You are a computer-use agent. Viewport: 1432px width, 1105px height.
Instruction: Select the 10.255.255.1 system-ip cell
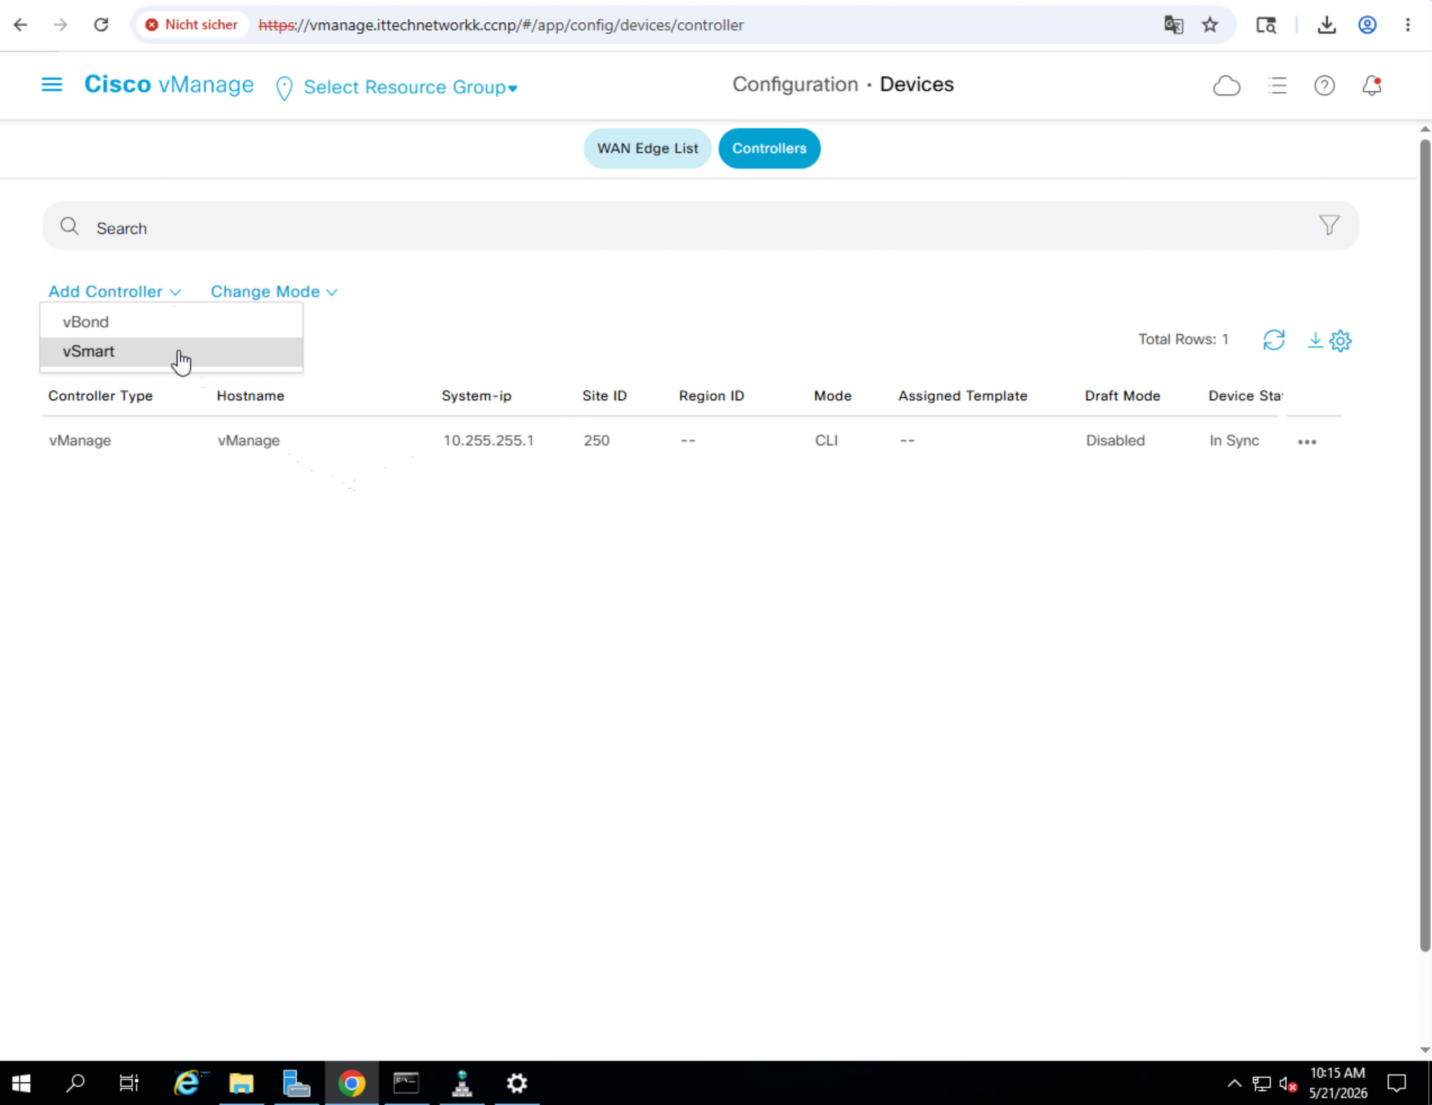pyautogui.click(x=488, y=441)
